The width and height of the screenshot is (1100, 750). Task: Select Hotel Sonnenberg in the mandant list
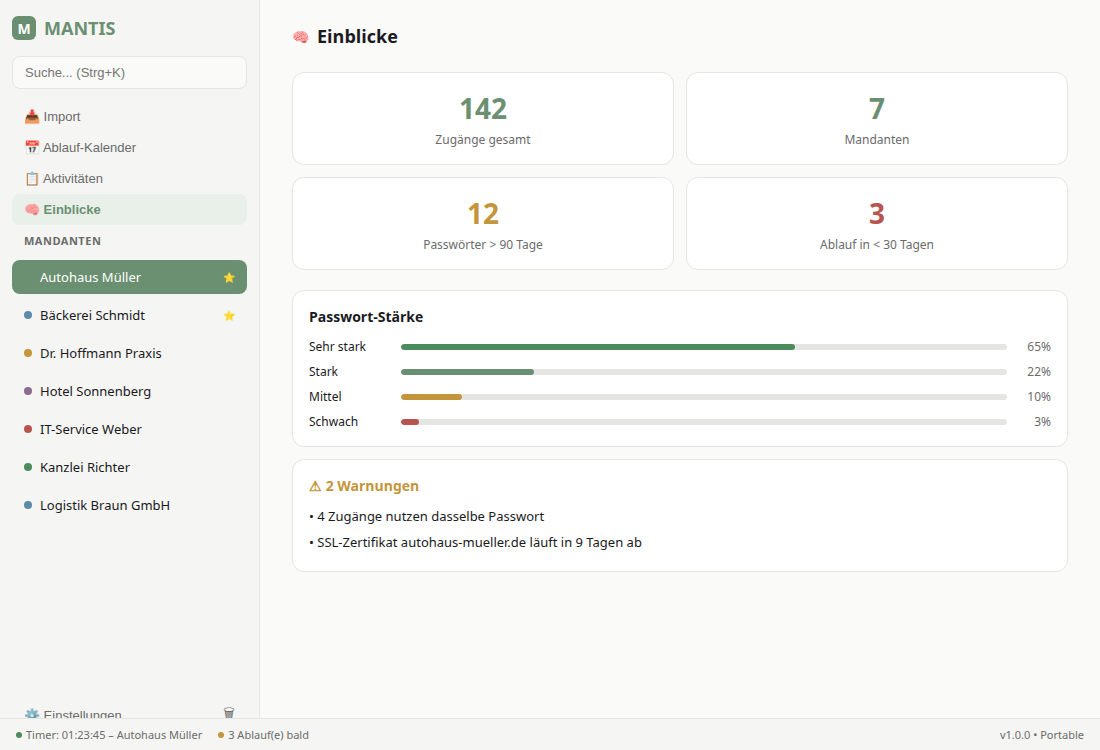[x=95, y=392]
